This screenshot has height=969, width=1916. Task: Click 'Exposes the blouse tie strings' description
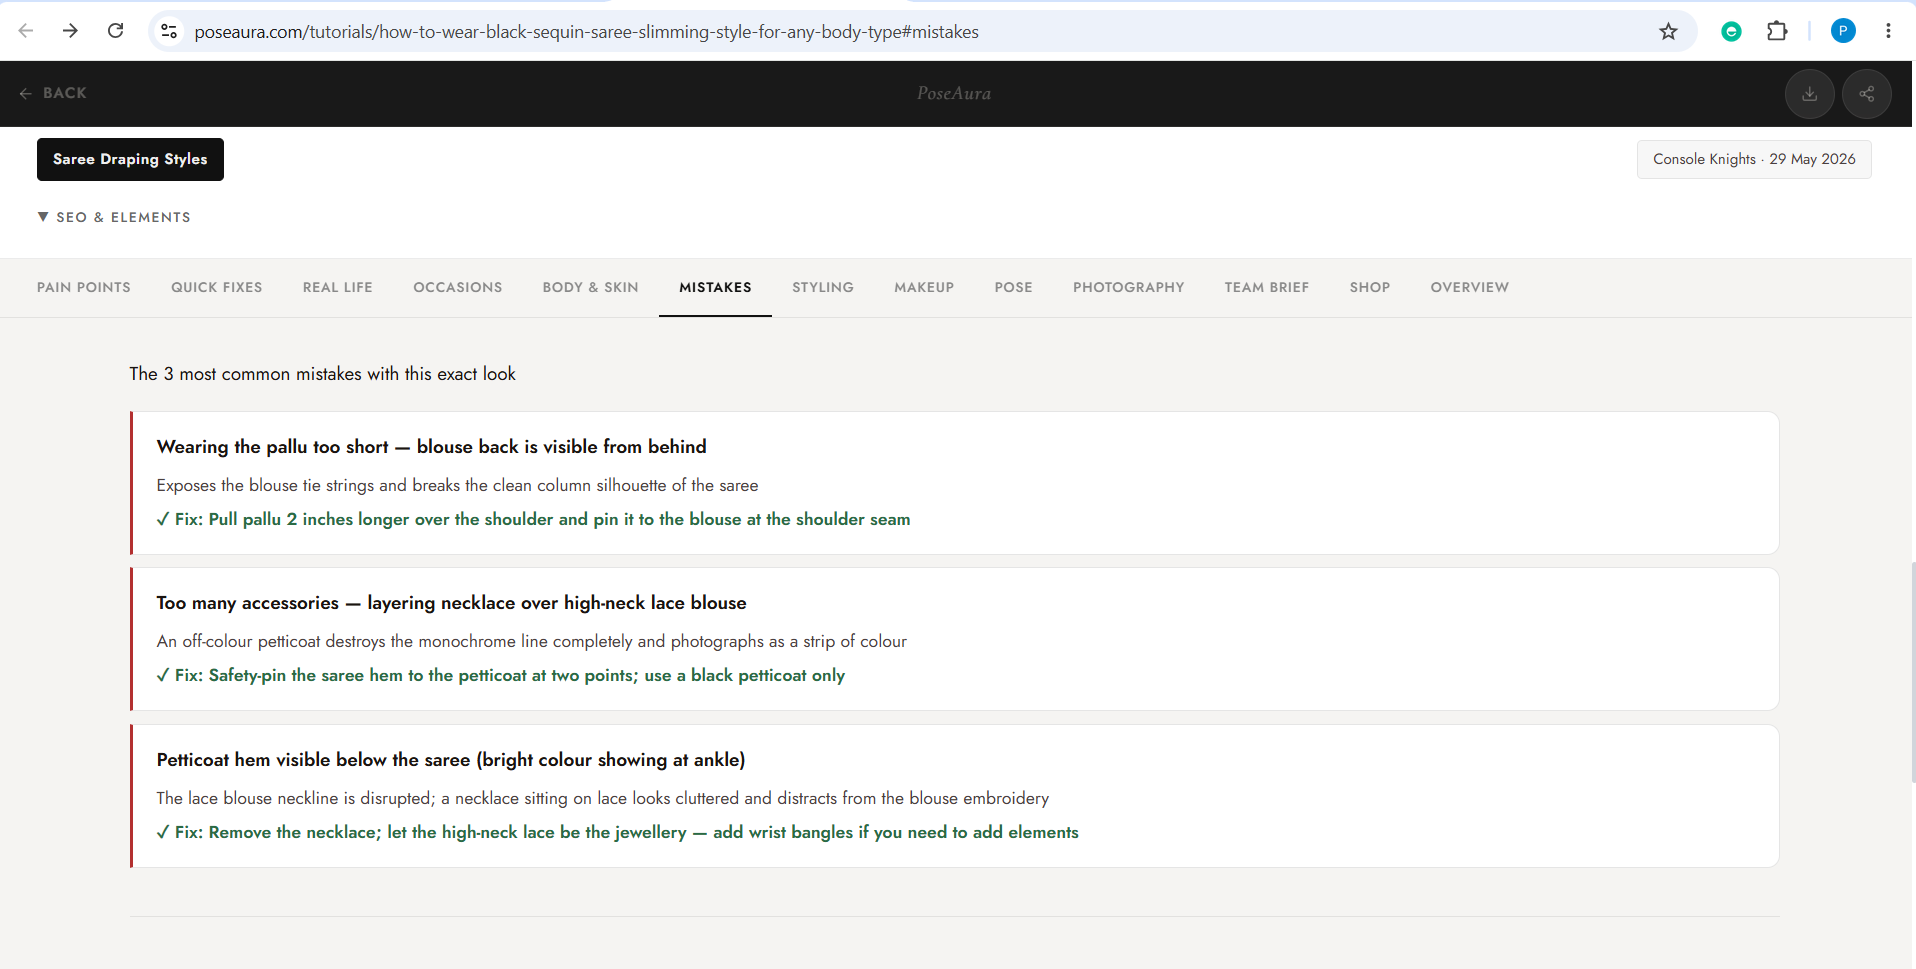[x=457, y=485]
